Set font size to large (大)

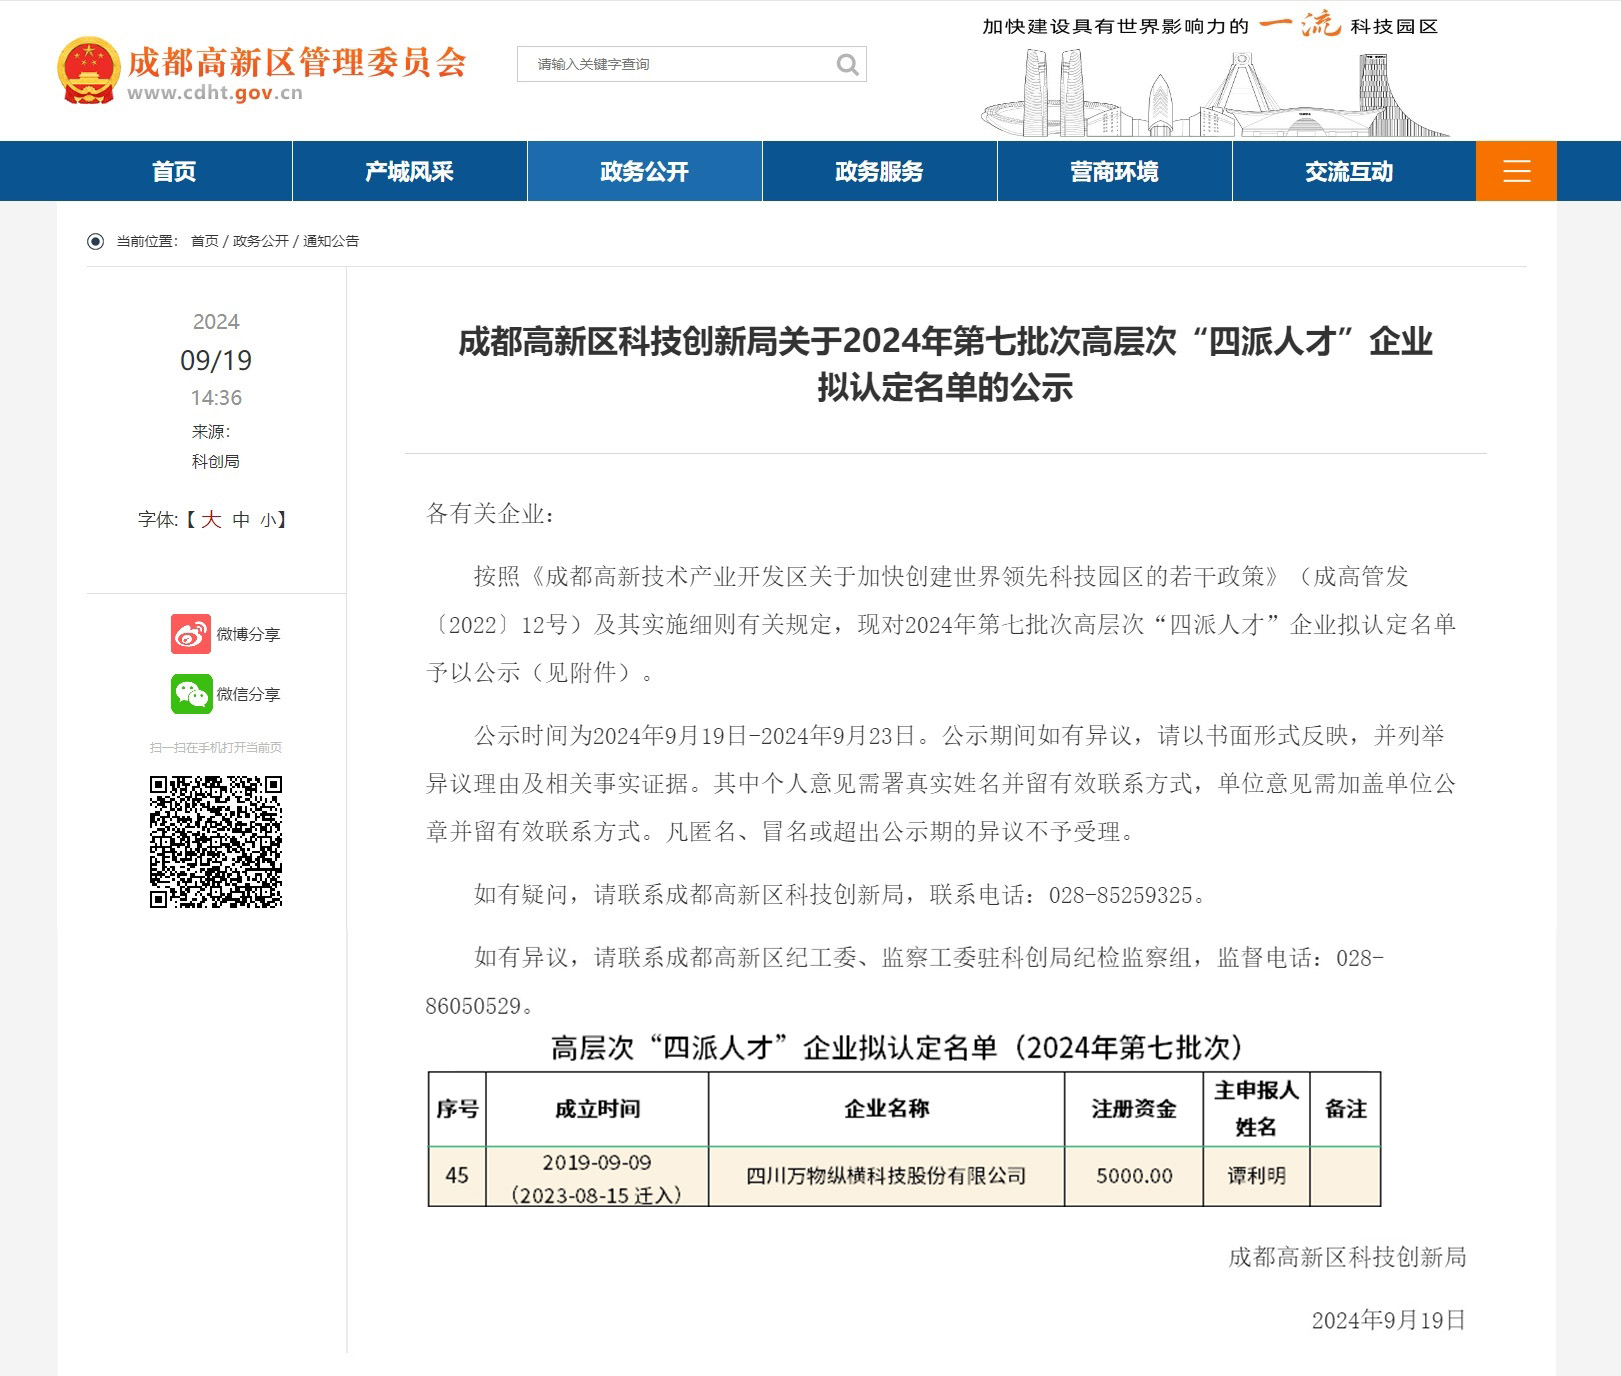[211, 519]
